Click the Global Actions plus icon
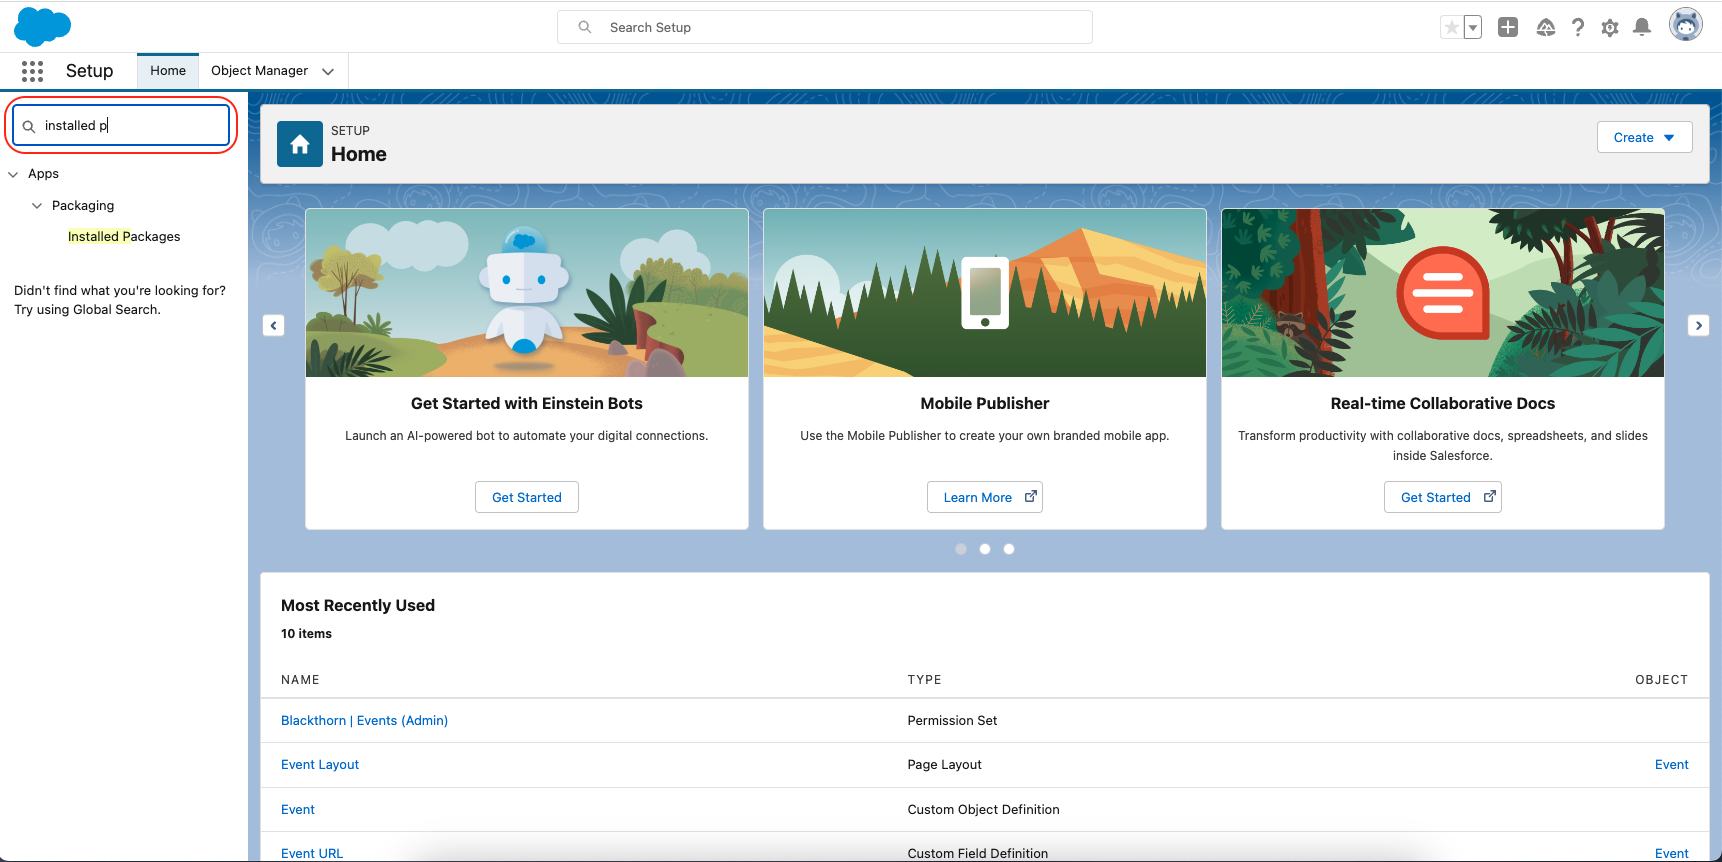Viewport: 1722px width, 862px height. (x=1508, y=28)
